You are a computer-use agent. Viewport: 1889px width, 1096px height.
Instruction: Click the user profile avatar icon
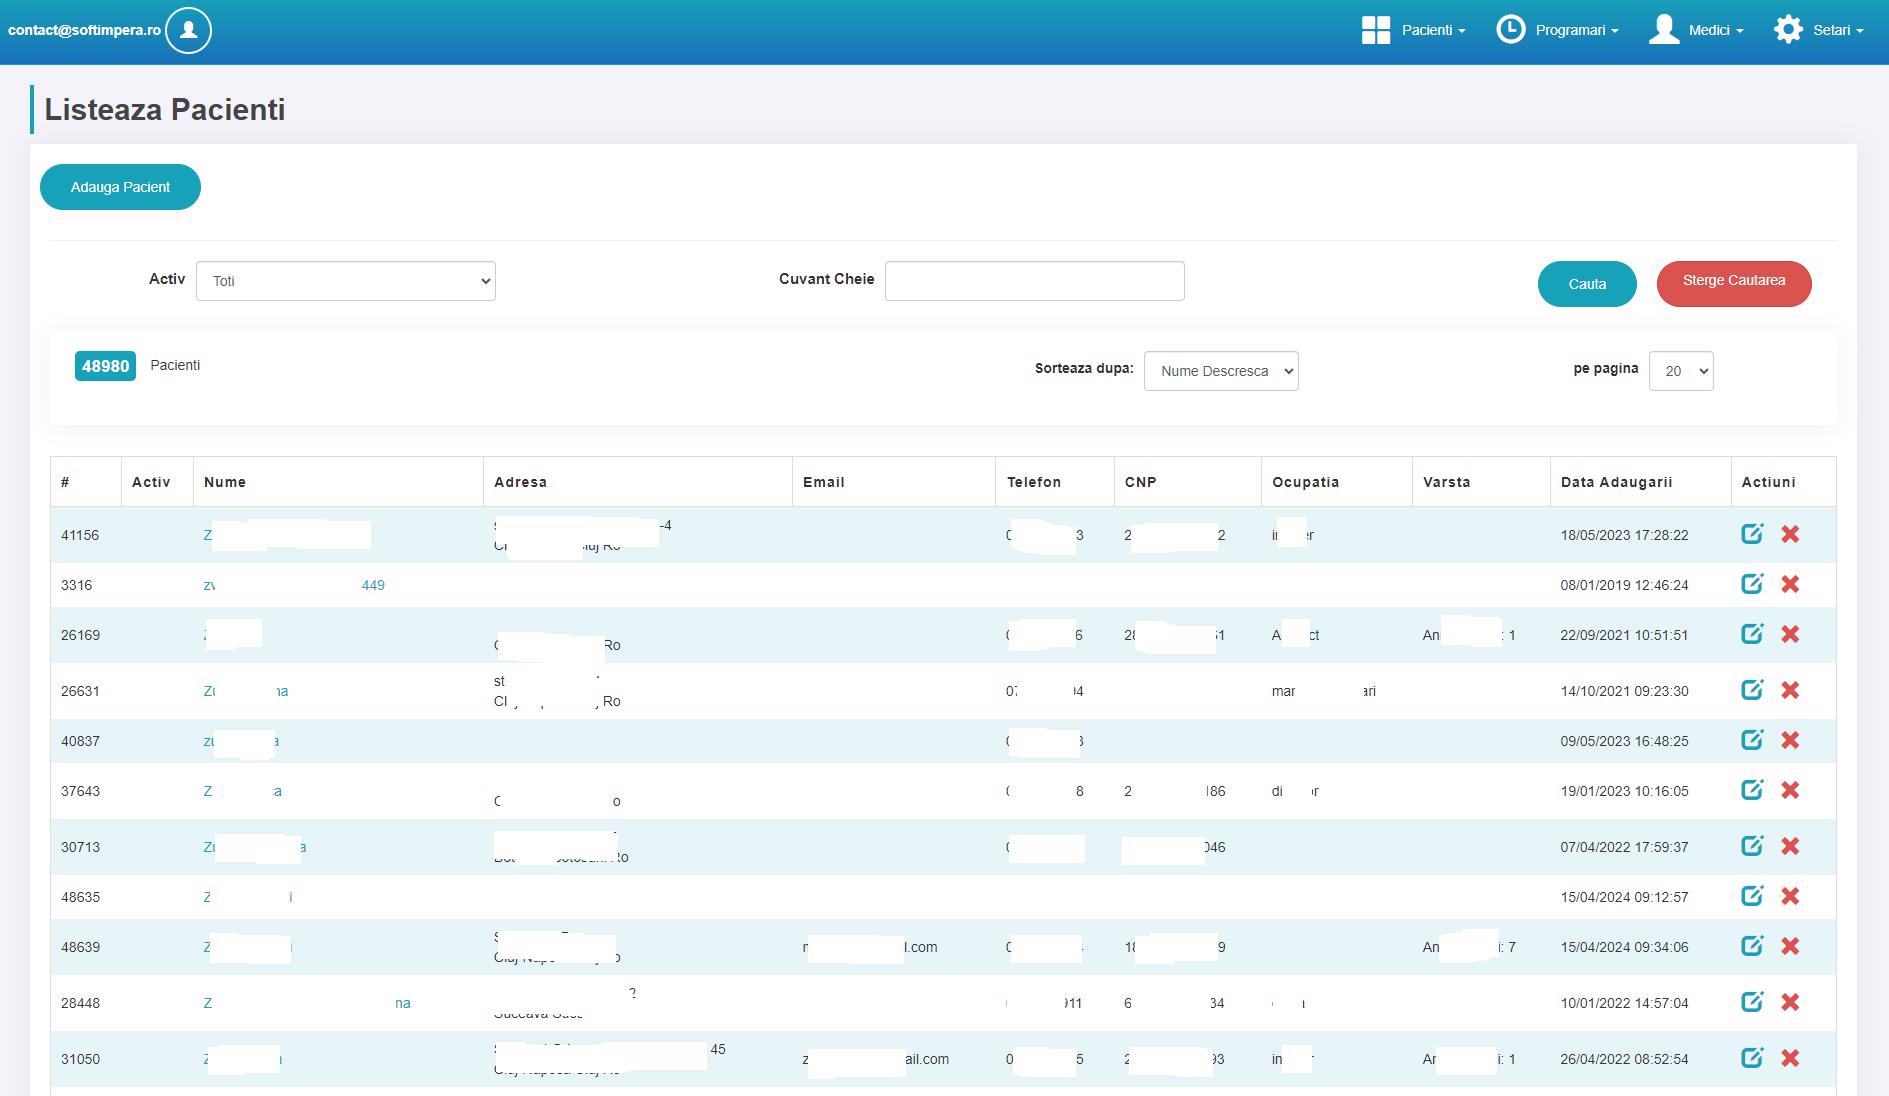pos(188,30)
